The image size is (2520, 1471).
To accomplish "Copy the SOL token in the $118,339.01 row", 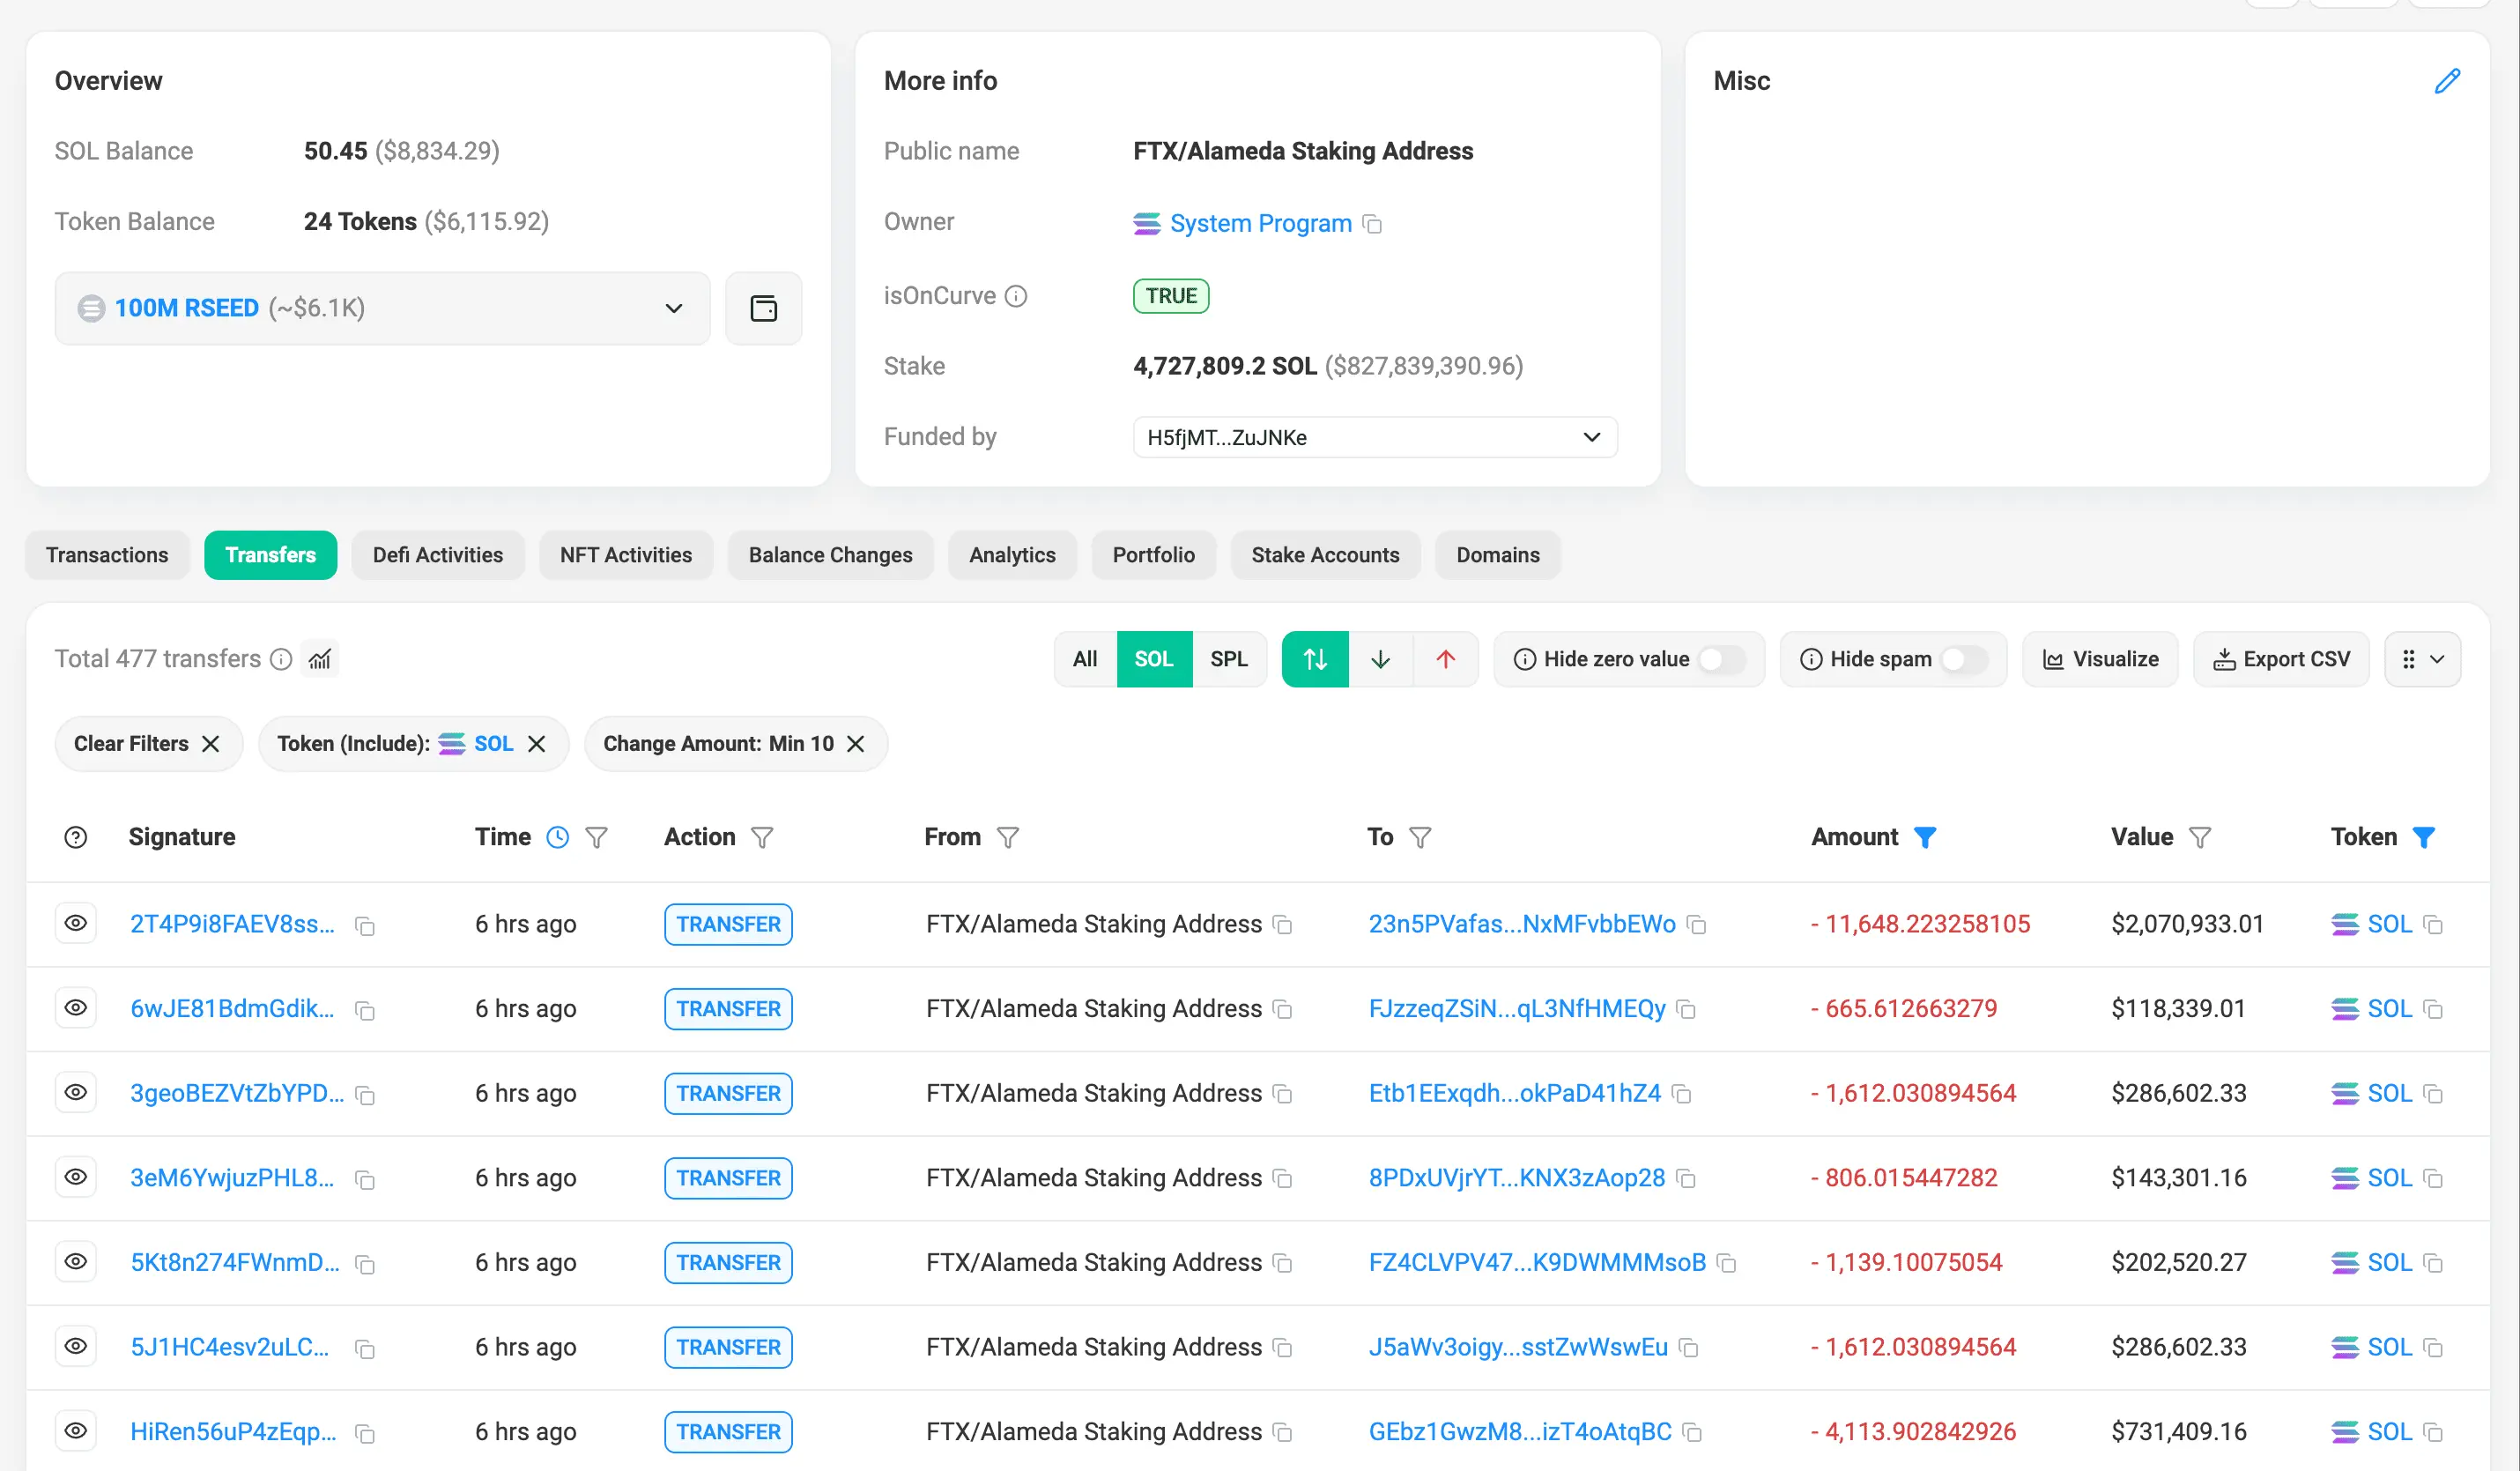I will (2434, 1010).
